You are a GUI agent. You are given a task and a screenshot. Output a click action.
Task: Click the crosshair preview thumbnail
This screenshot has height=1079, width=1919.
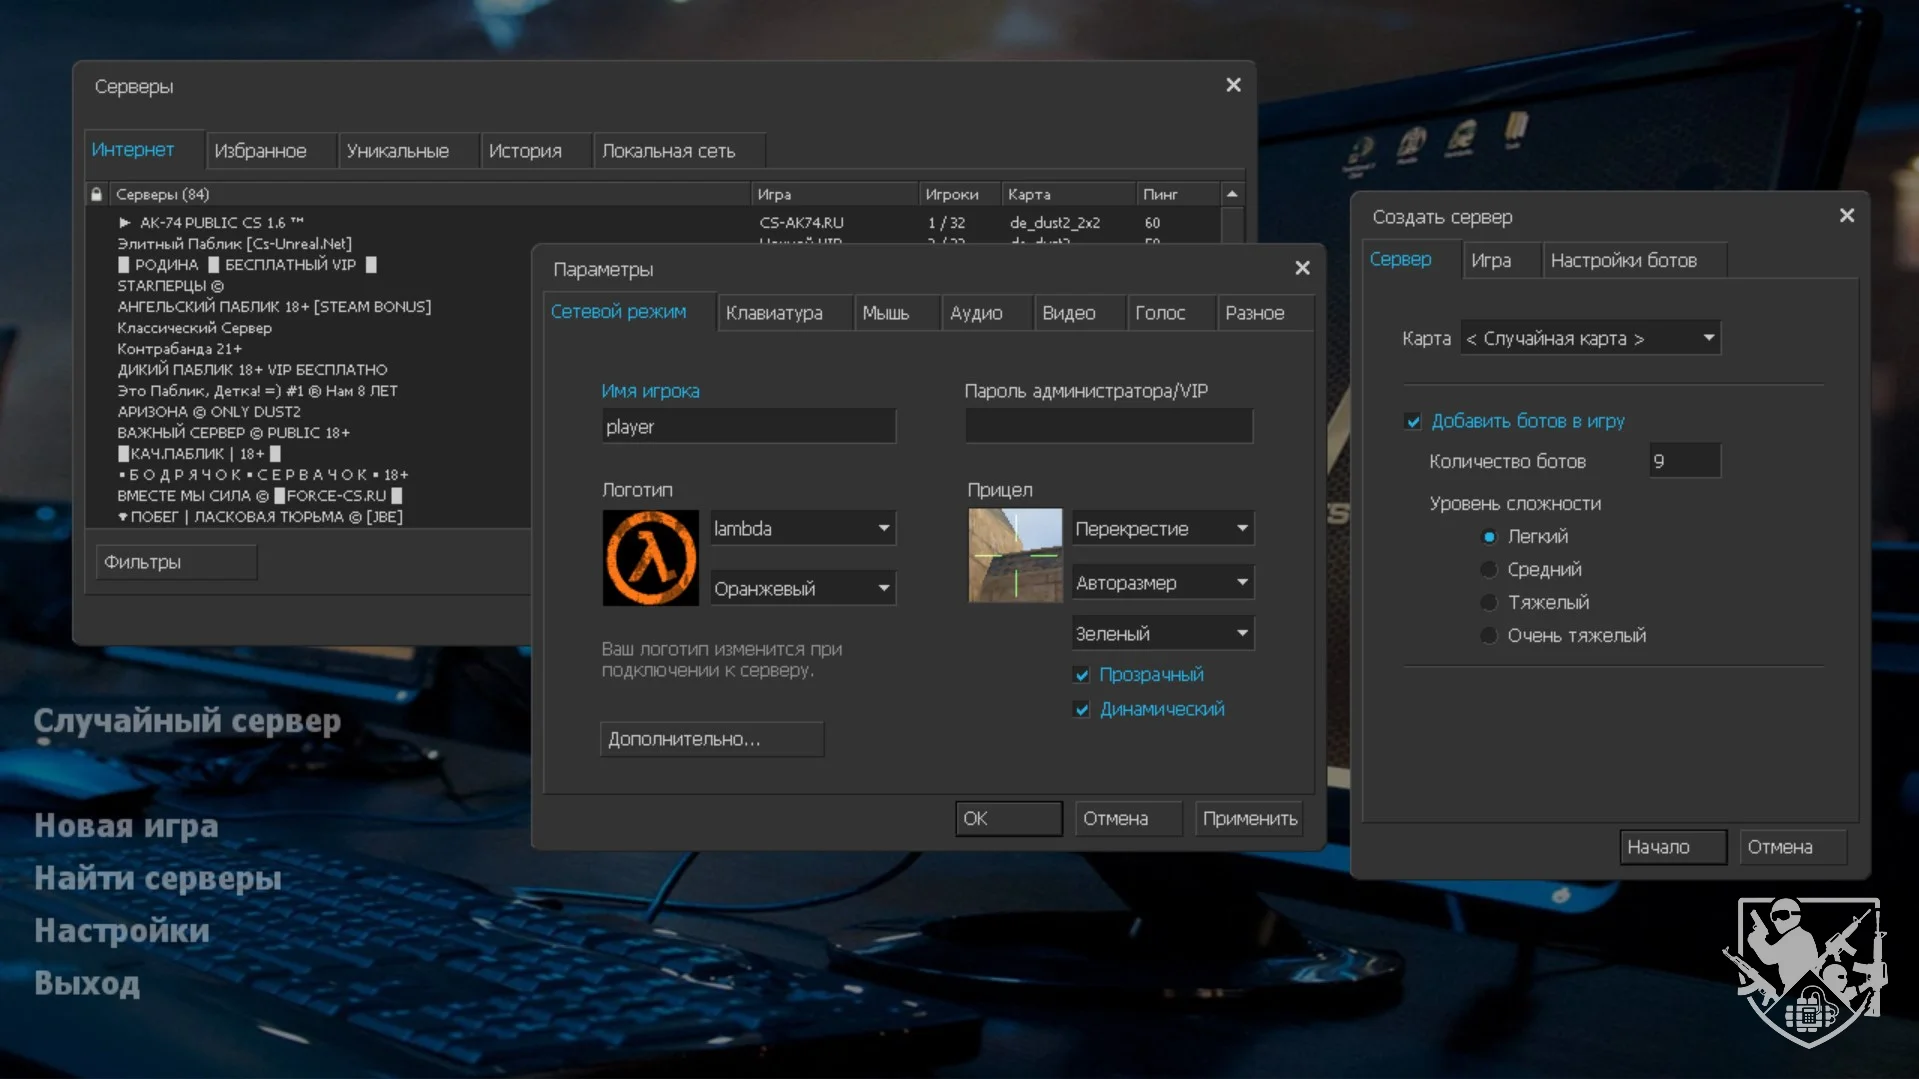coord(1015,556)
